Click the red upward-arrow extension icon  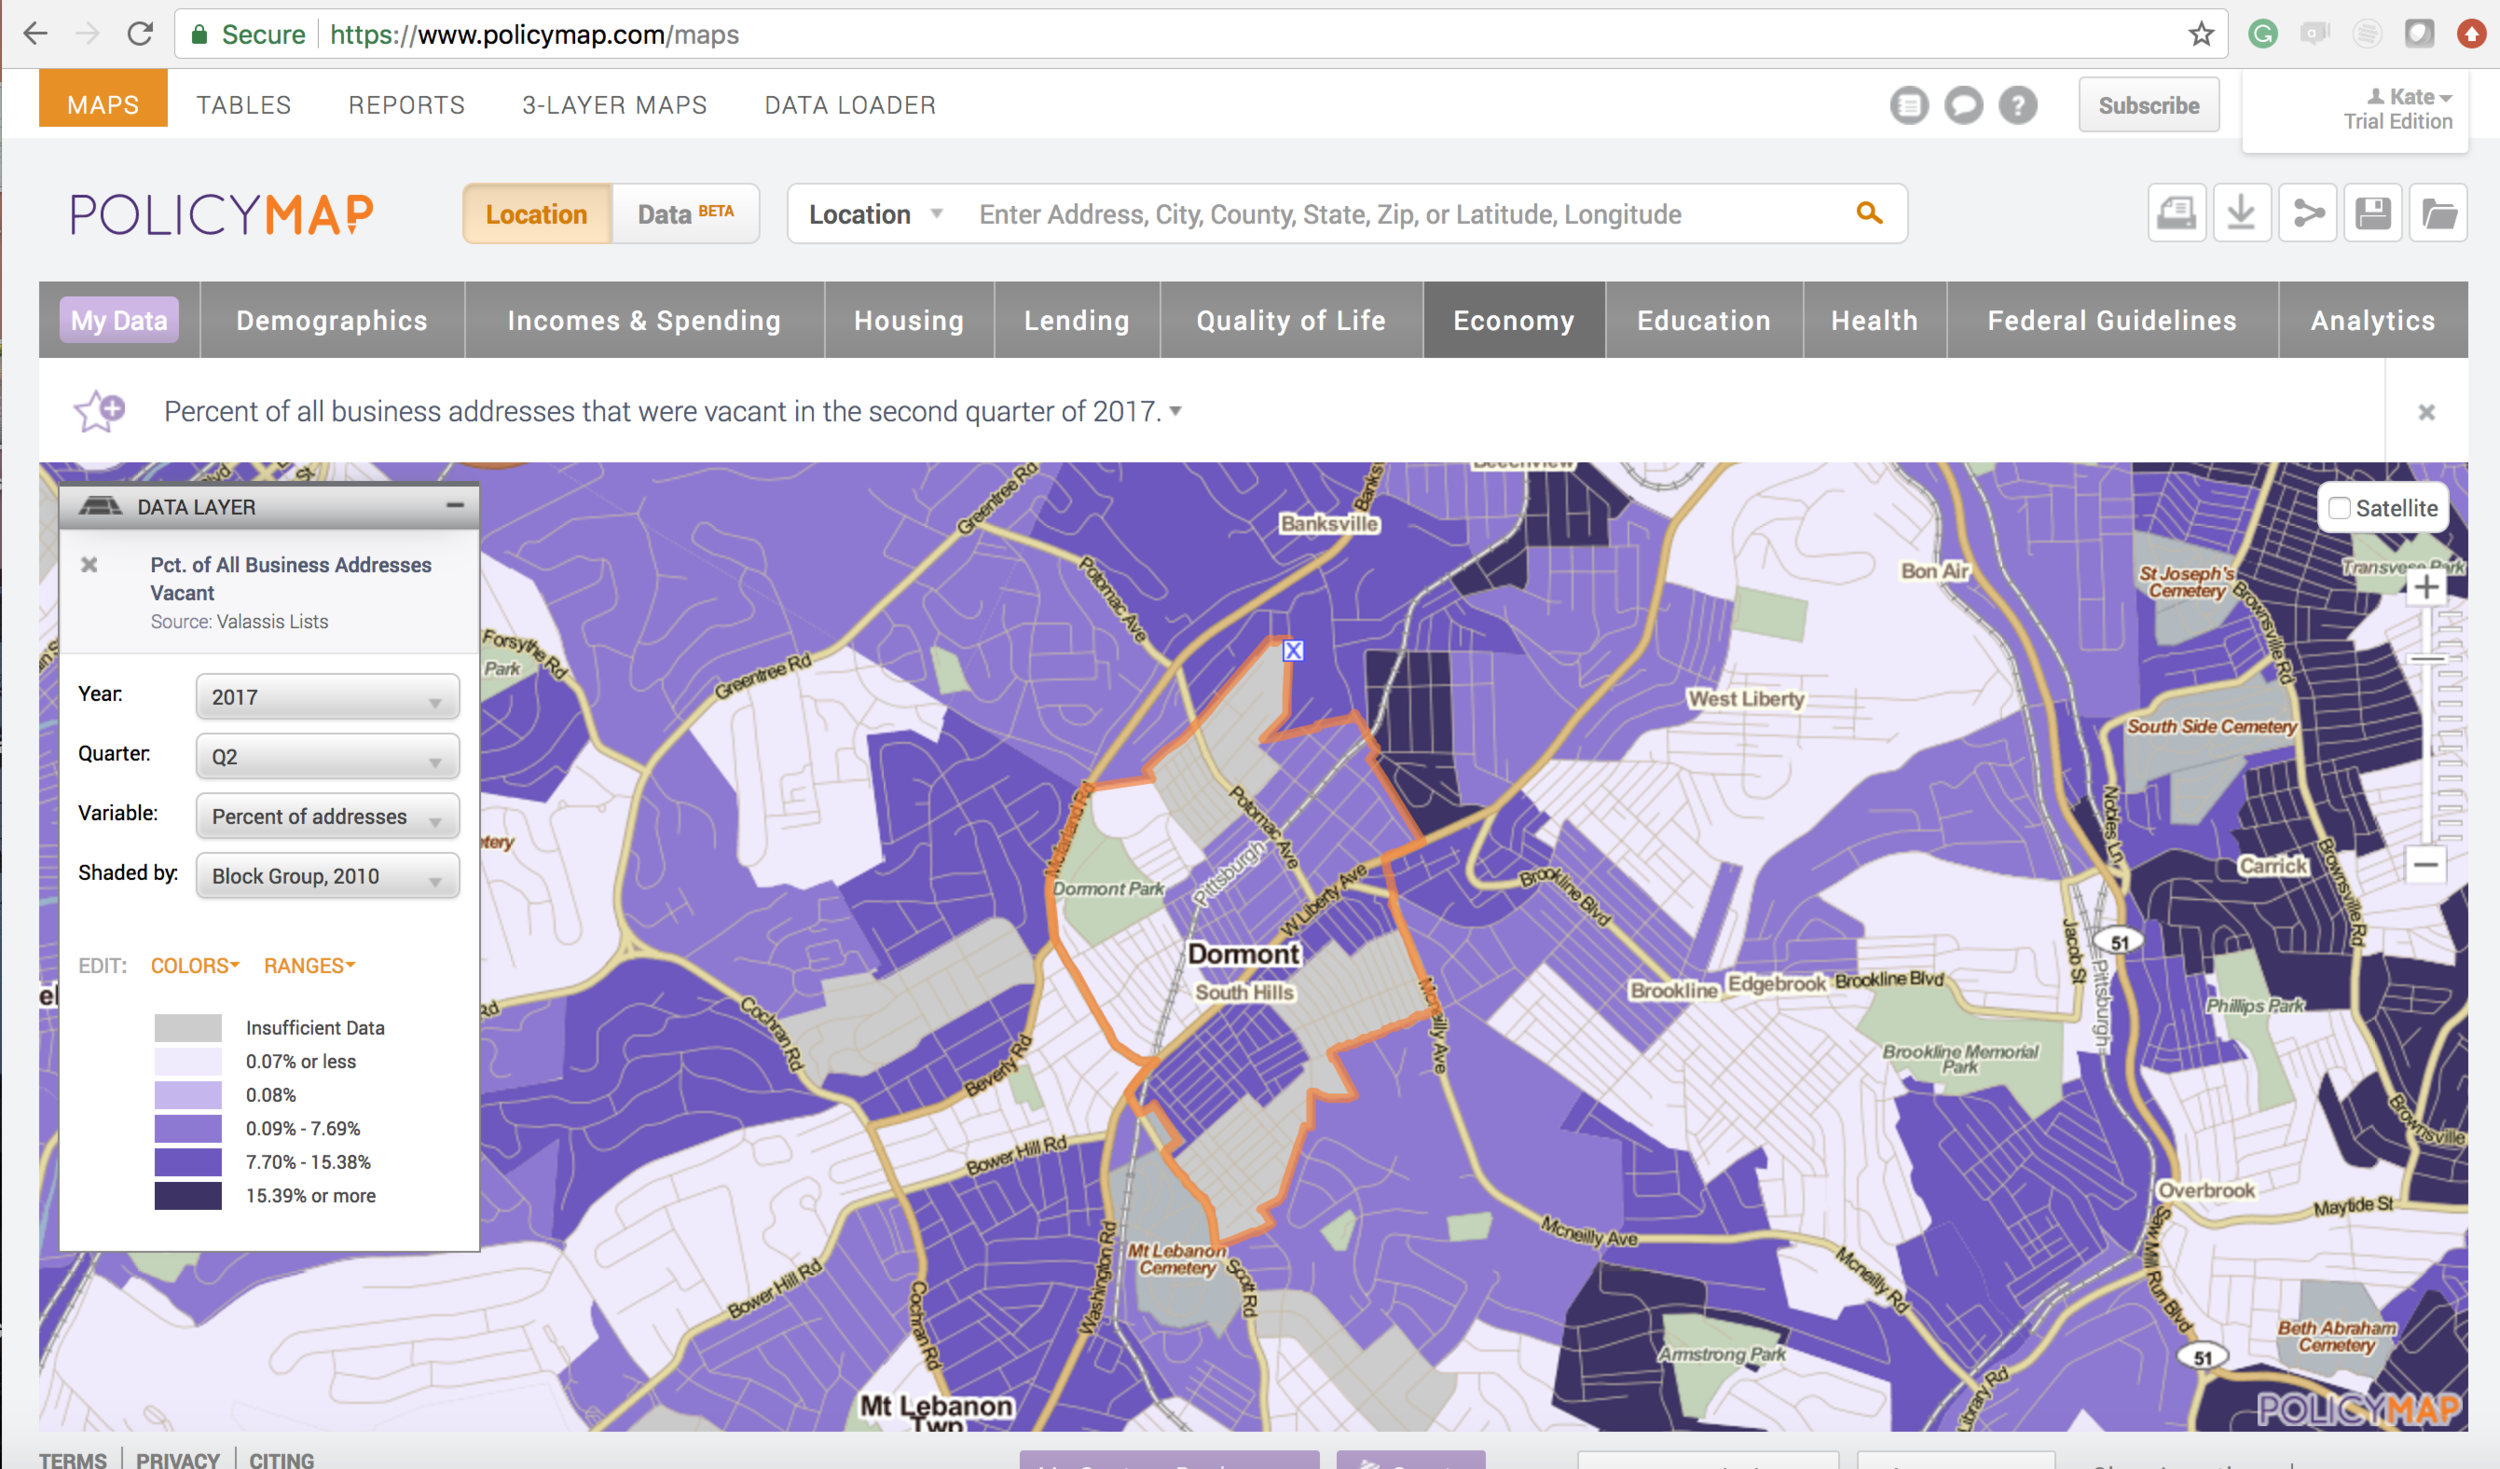click(2472, 34)
